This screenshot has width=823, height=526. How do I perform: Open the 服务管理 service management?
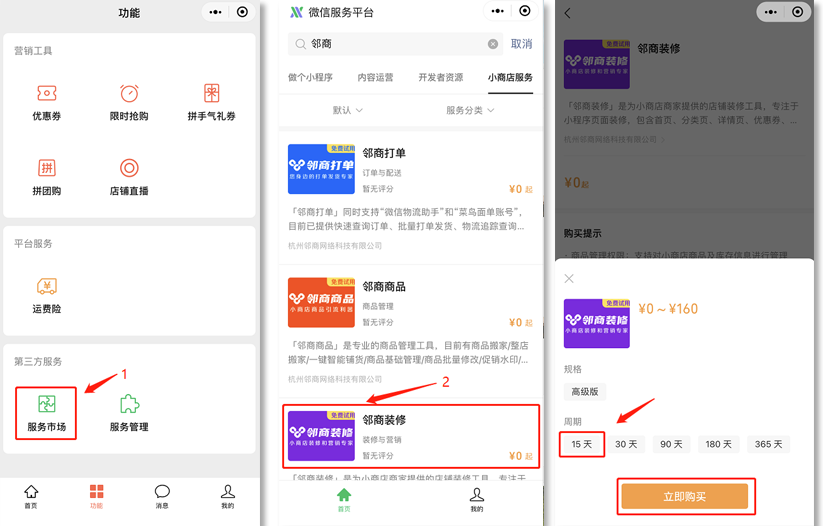[129, 413]
